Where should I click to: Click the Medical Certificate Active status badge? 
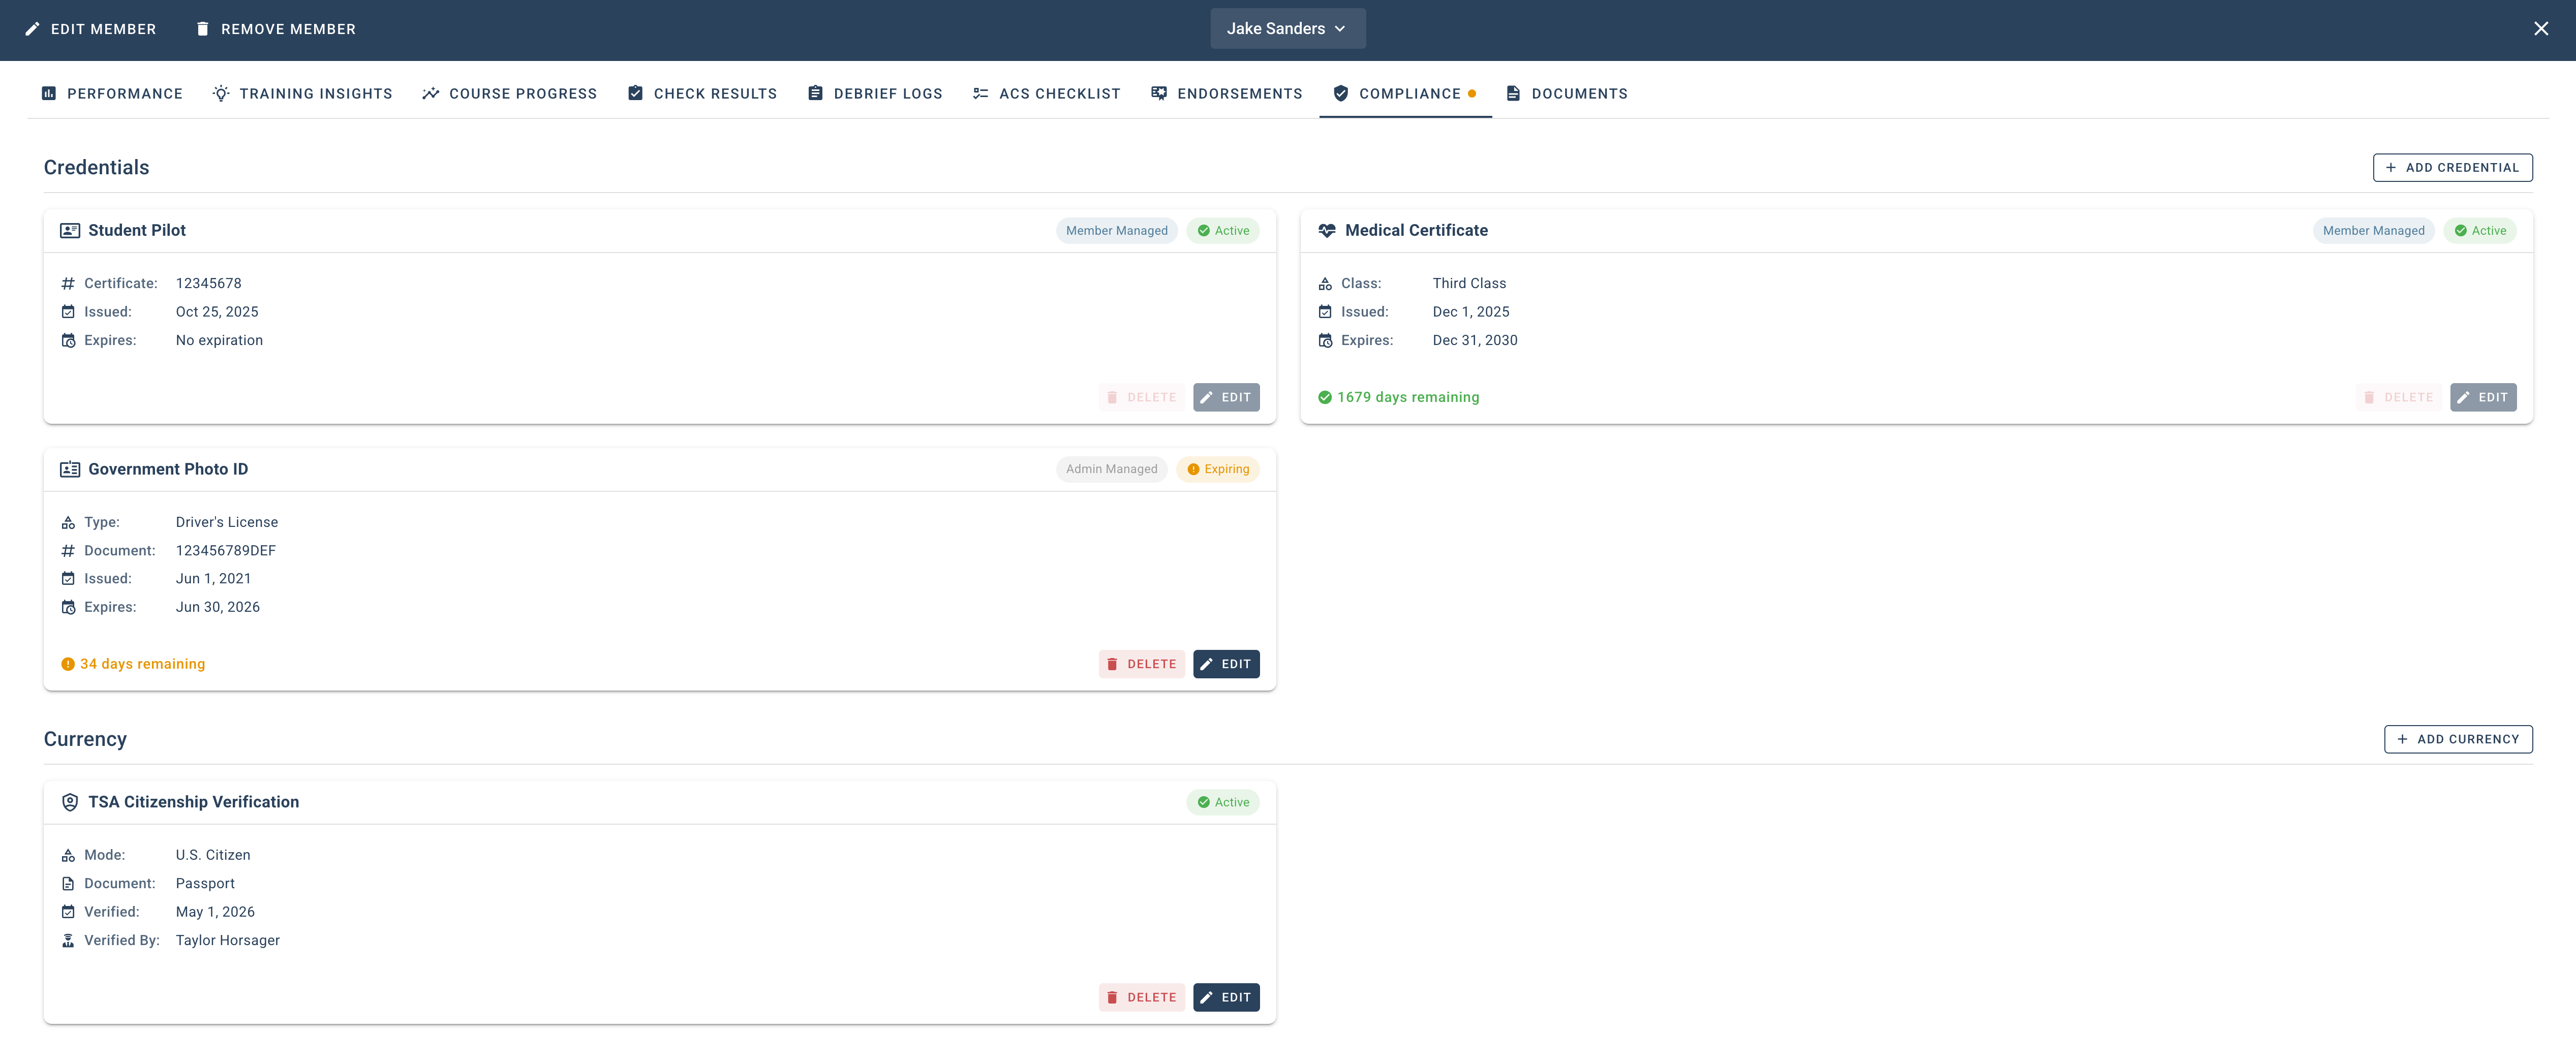(2480, 231)
